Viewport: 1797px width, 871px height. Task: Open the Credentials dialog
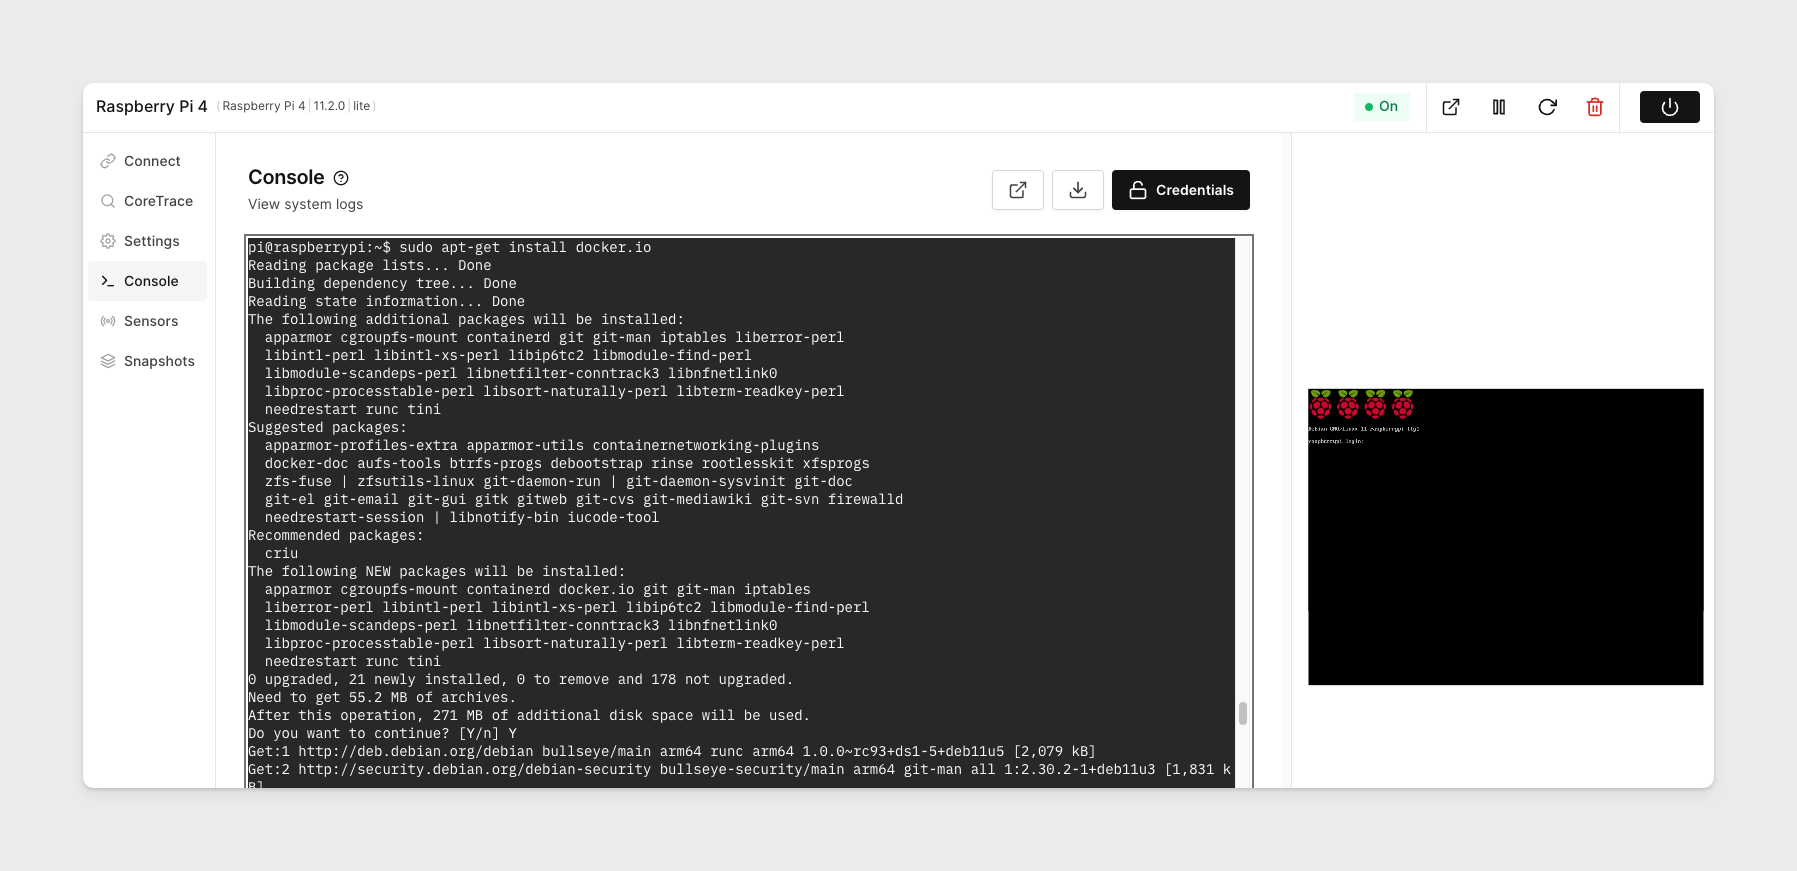coord(1181,190)
